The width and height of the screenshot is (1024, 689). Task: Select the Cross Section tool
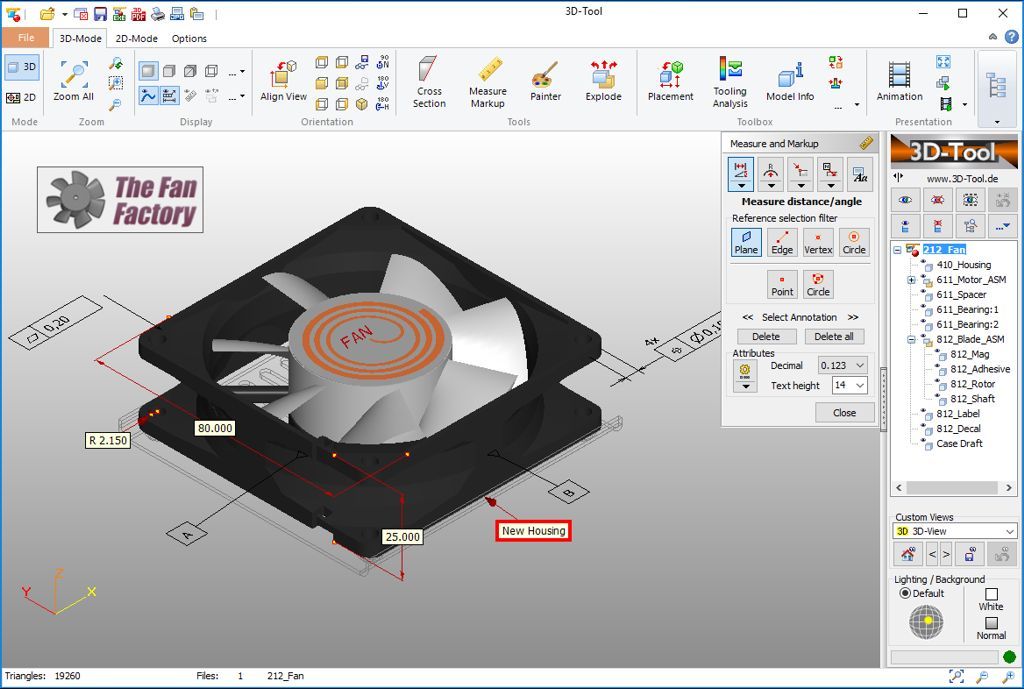pos(429,82)
